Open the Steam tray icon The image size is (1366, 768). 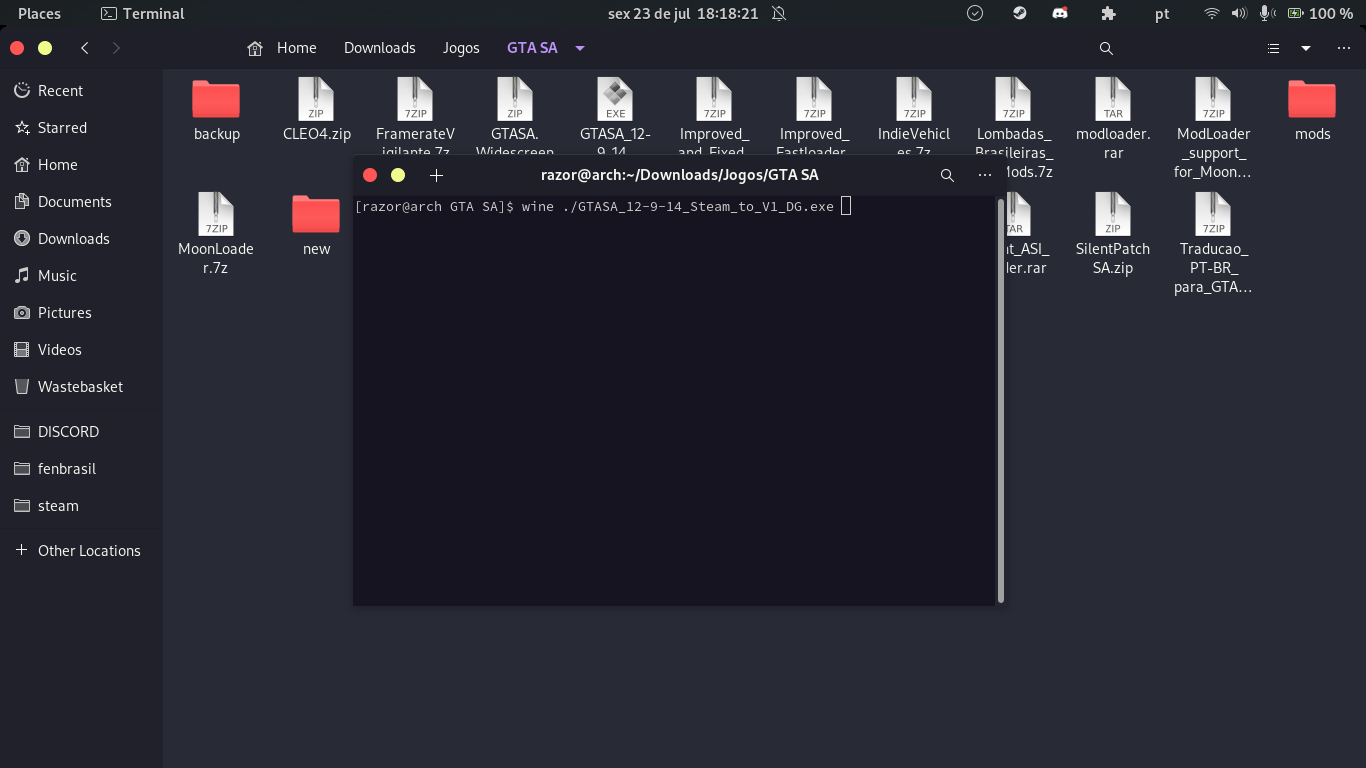(1019, 14)
